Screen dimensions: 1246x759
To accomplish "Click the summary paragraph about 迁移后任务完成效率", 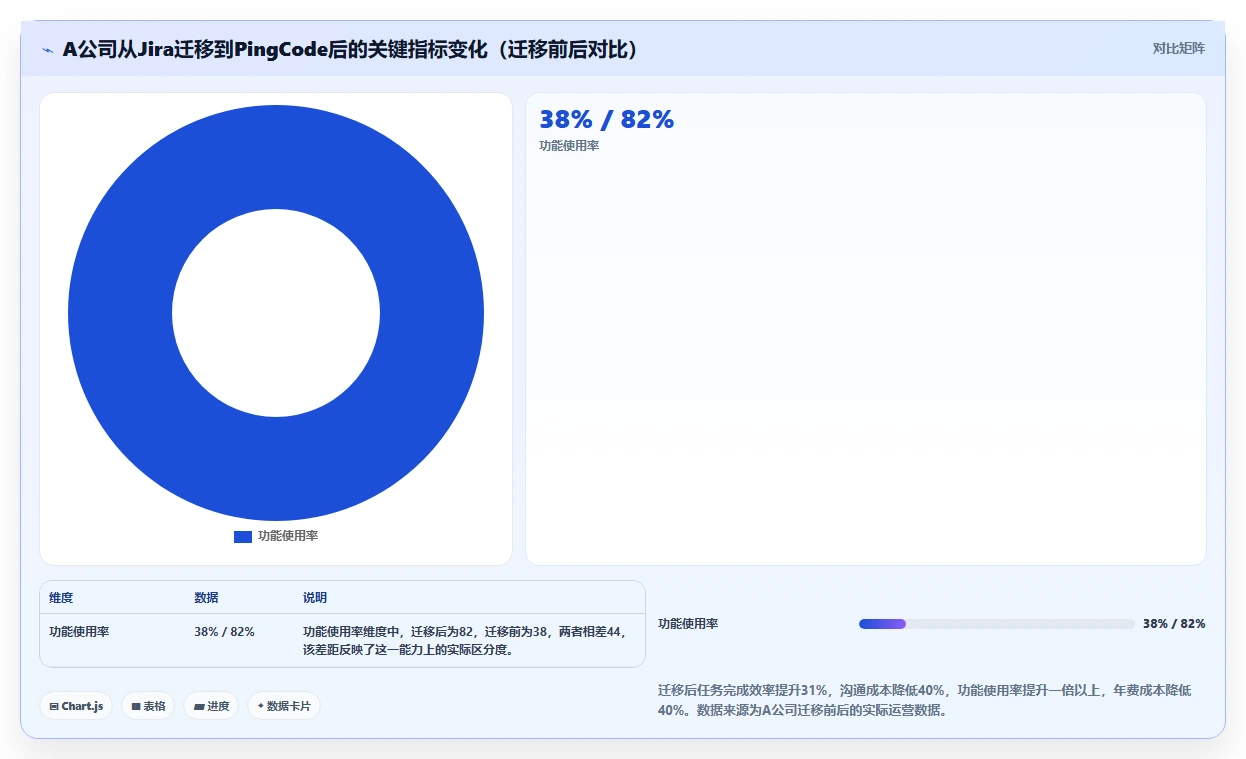I will (925, 700).
